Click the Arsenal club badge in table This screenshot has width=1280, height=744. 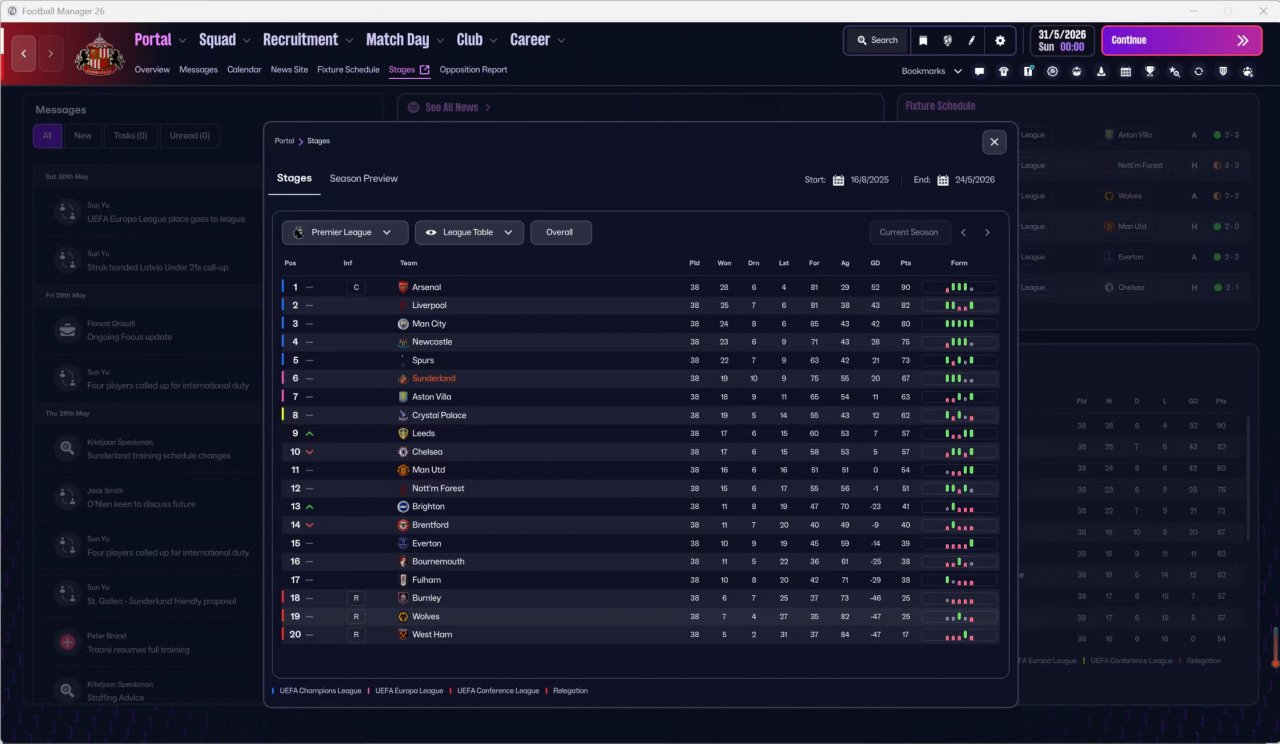click(403, 287)
